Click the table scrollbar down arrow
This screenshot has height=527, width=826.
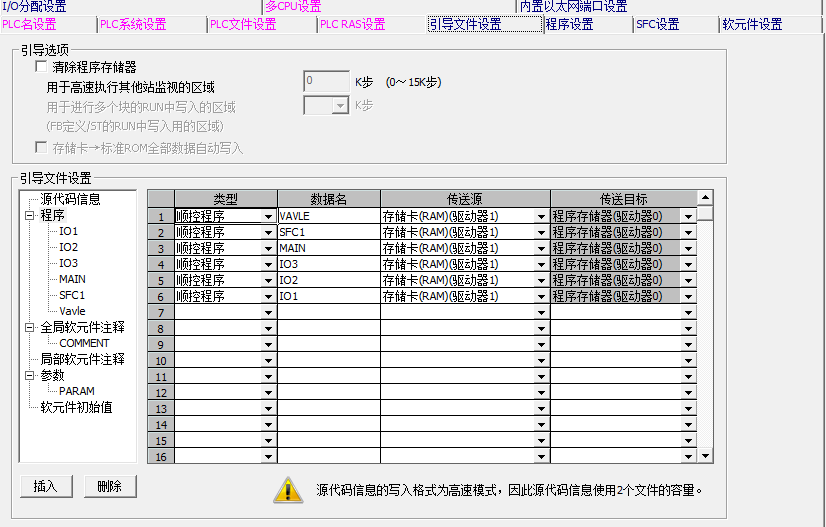(x=705, y=456)
